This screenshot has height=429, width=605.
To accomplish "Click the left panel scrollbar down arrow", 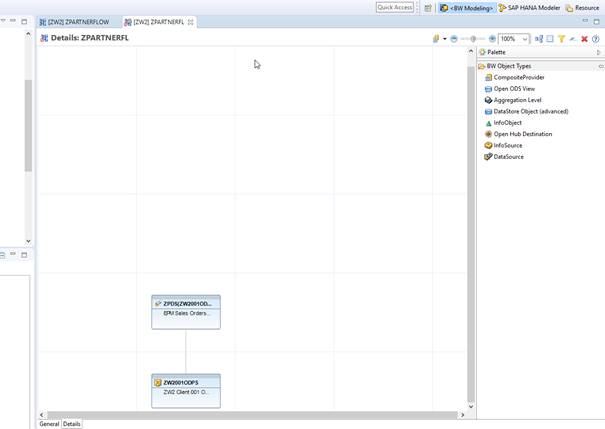I will coord(28,241).
